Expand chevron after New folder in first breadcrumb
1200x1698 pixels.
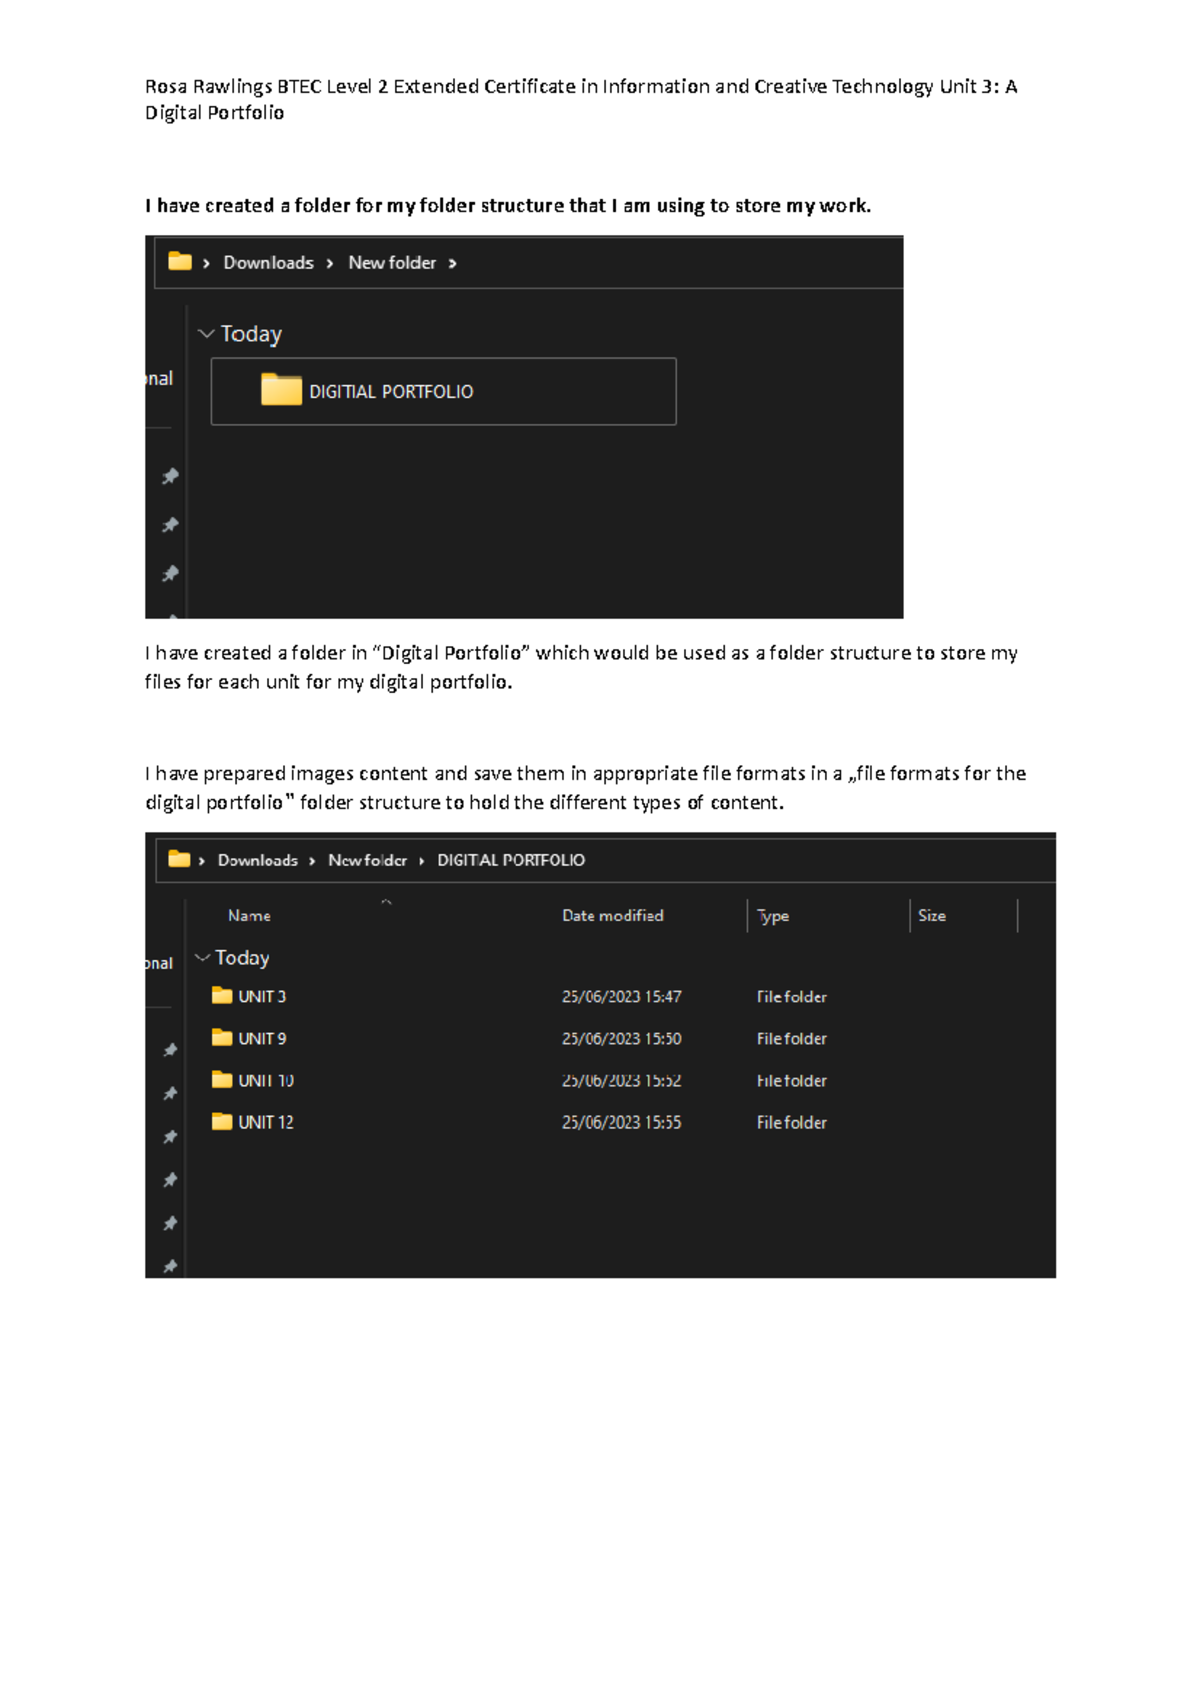(x=452, y=263)
